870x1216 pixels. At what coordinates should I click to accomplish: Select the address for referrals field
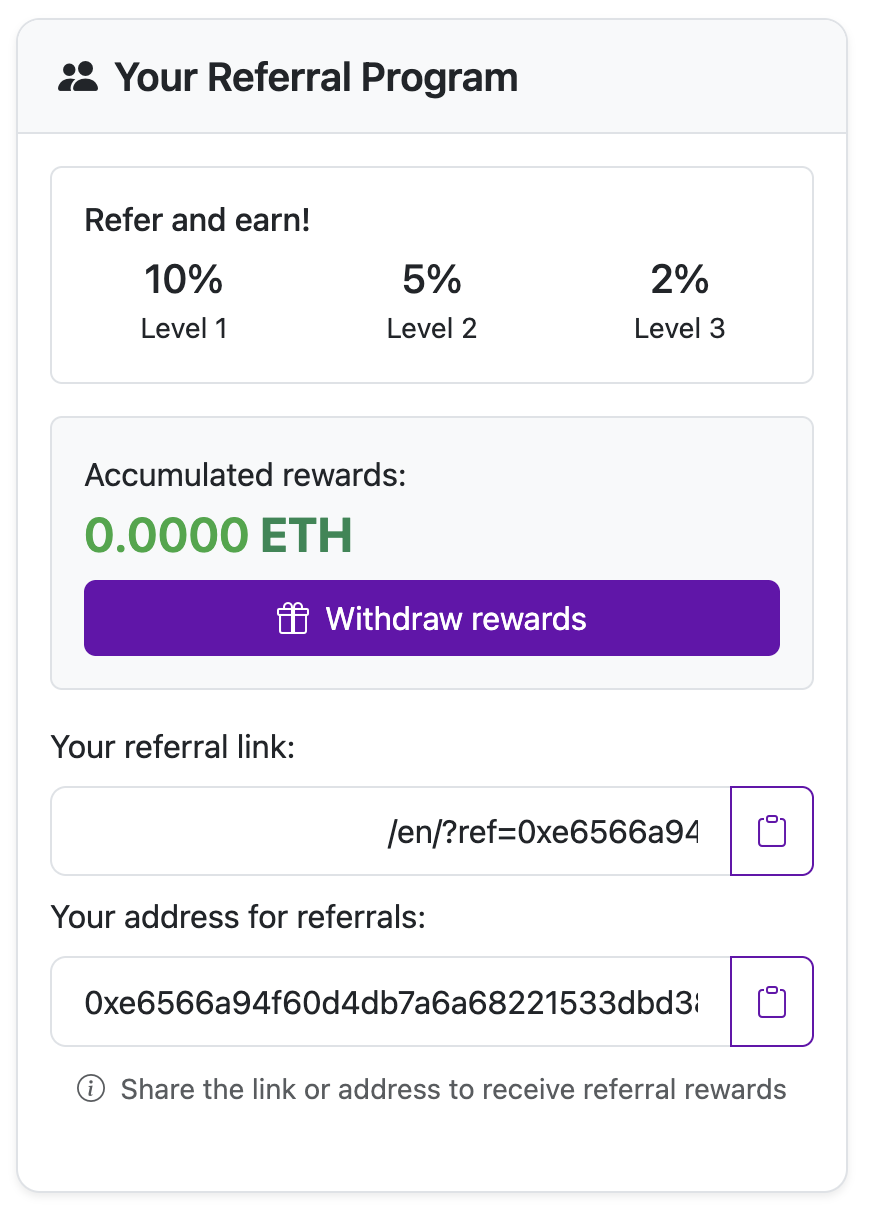coord(391,1002)
